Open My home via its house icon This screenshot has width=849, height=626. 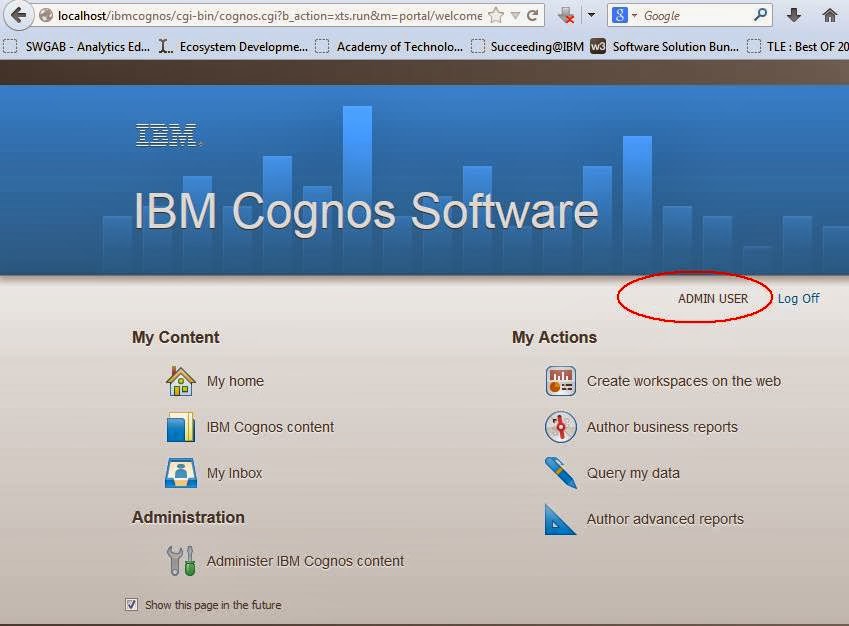pos(180,381)
